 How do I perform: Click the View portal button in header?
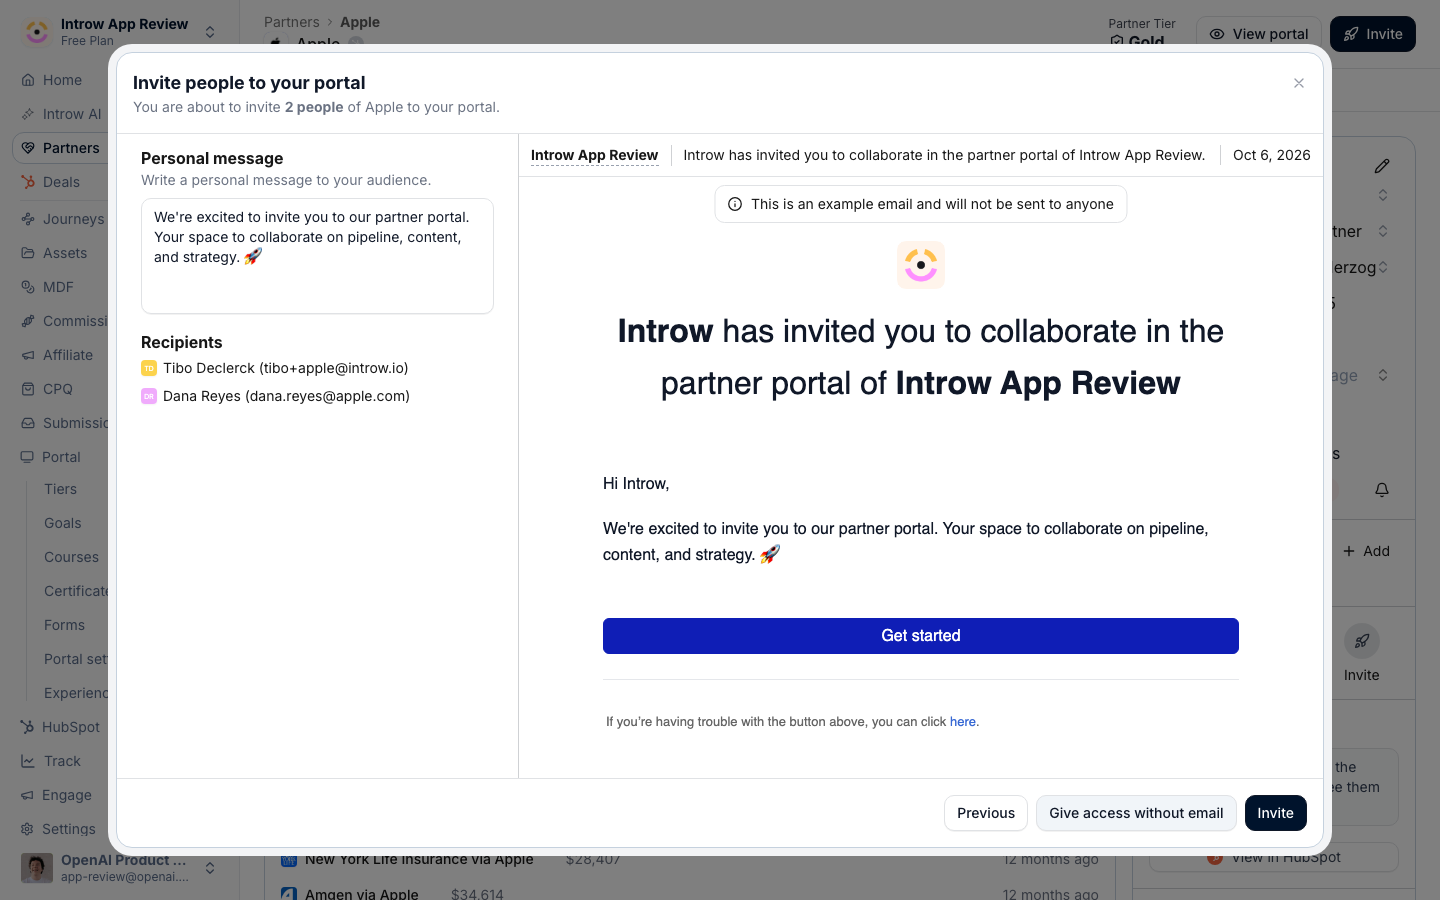[1258, 34]
